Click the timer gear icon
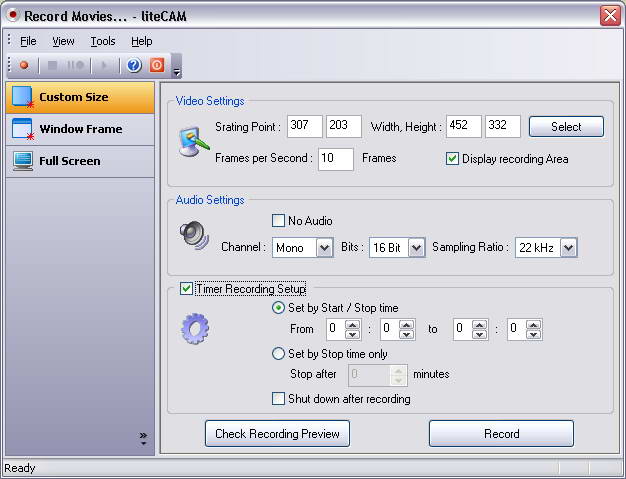The height and width of the screenshot is (479, 626). click(195, 329)
